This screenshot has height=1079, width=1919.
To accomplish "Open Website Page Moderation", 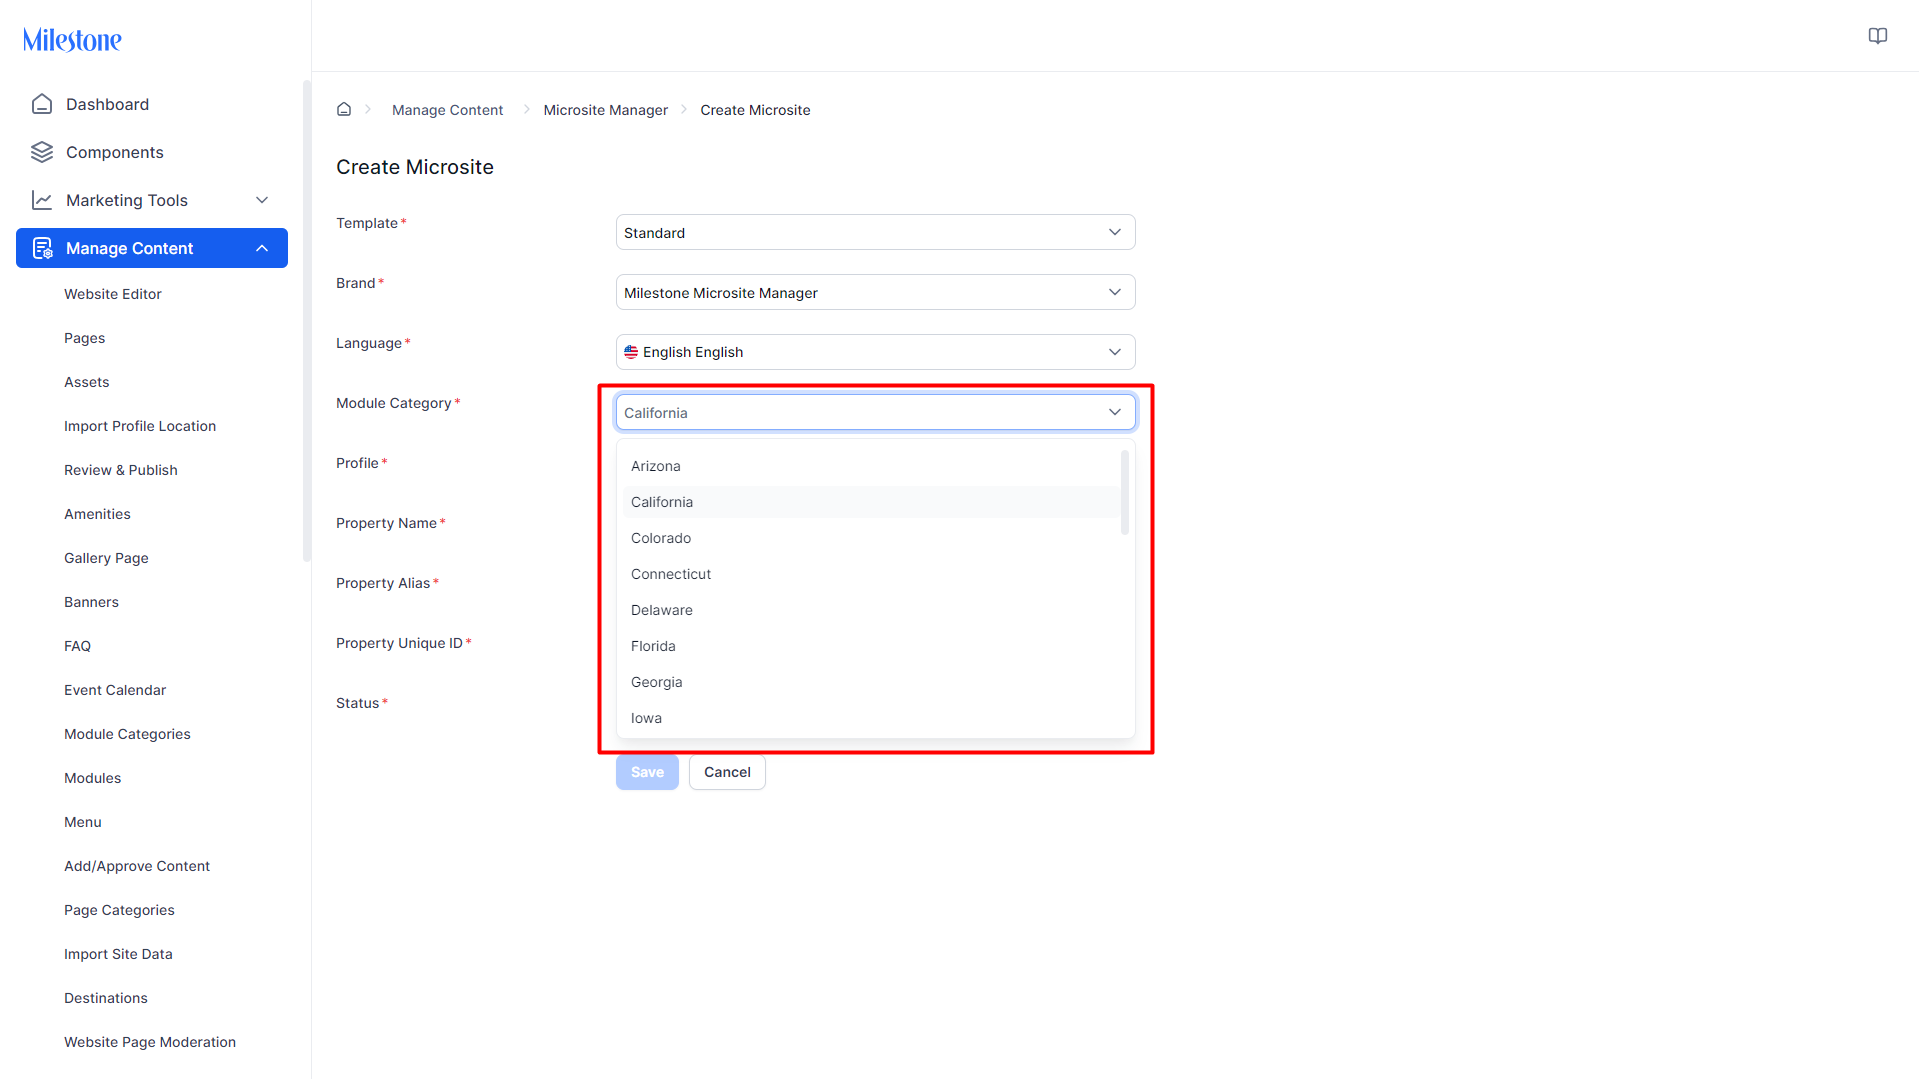I will pyautogui.click(x=150, y=1042).
